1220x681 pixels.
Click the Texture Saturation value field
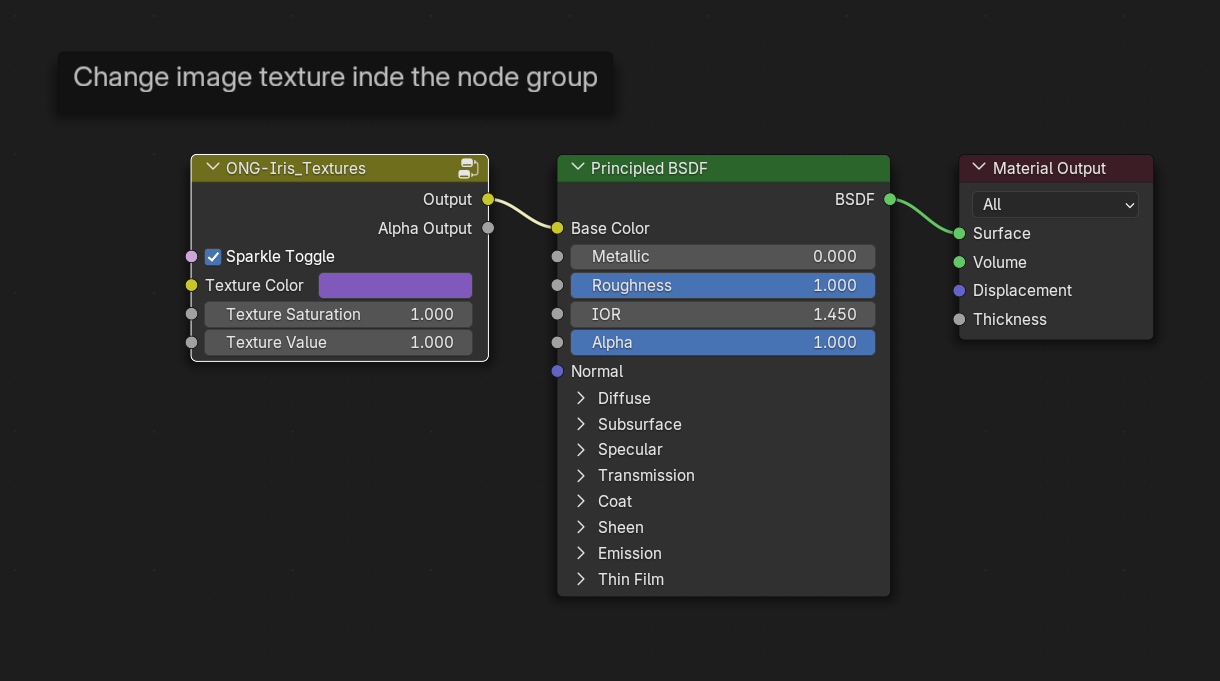coord(338,314)
